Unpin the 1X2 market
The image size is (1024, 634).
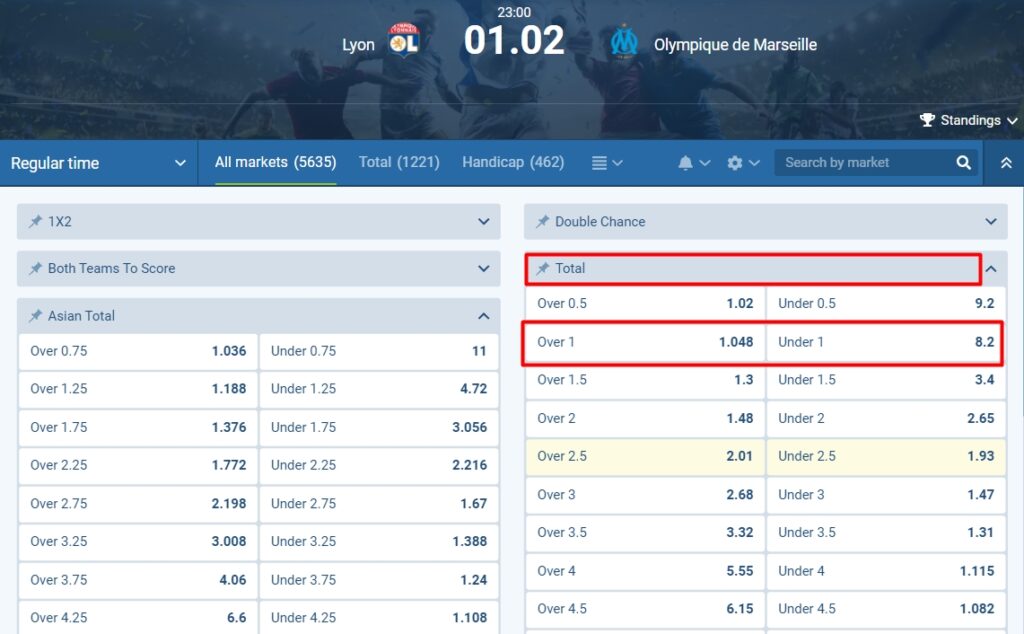pos(36,222)
